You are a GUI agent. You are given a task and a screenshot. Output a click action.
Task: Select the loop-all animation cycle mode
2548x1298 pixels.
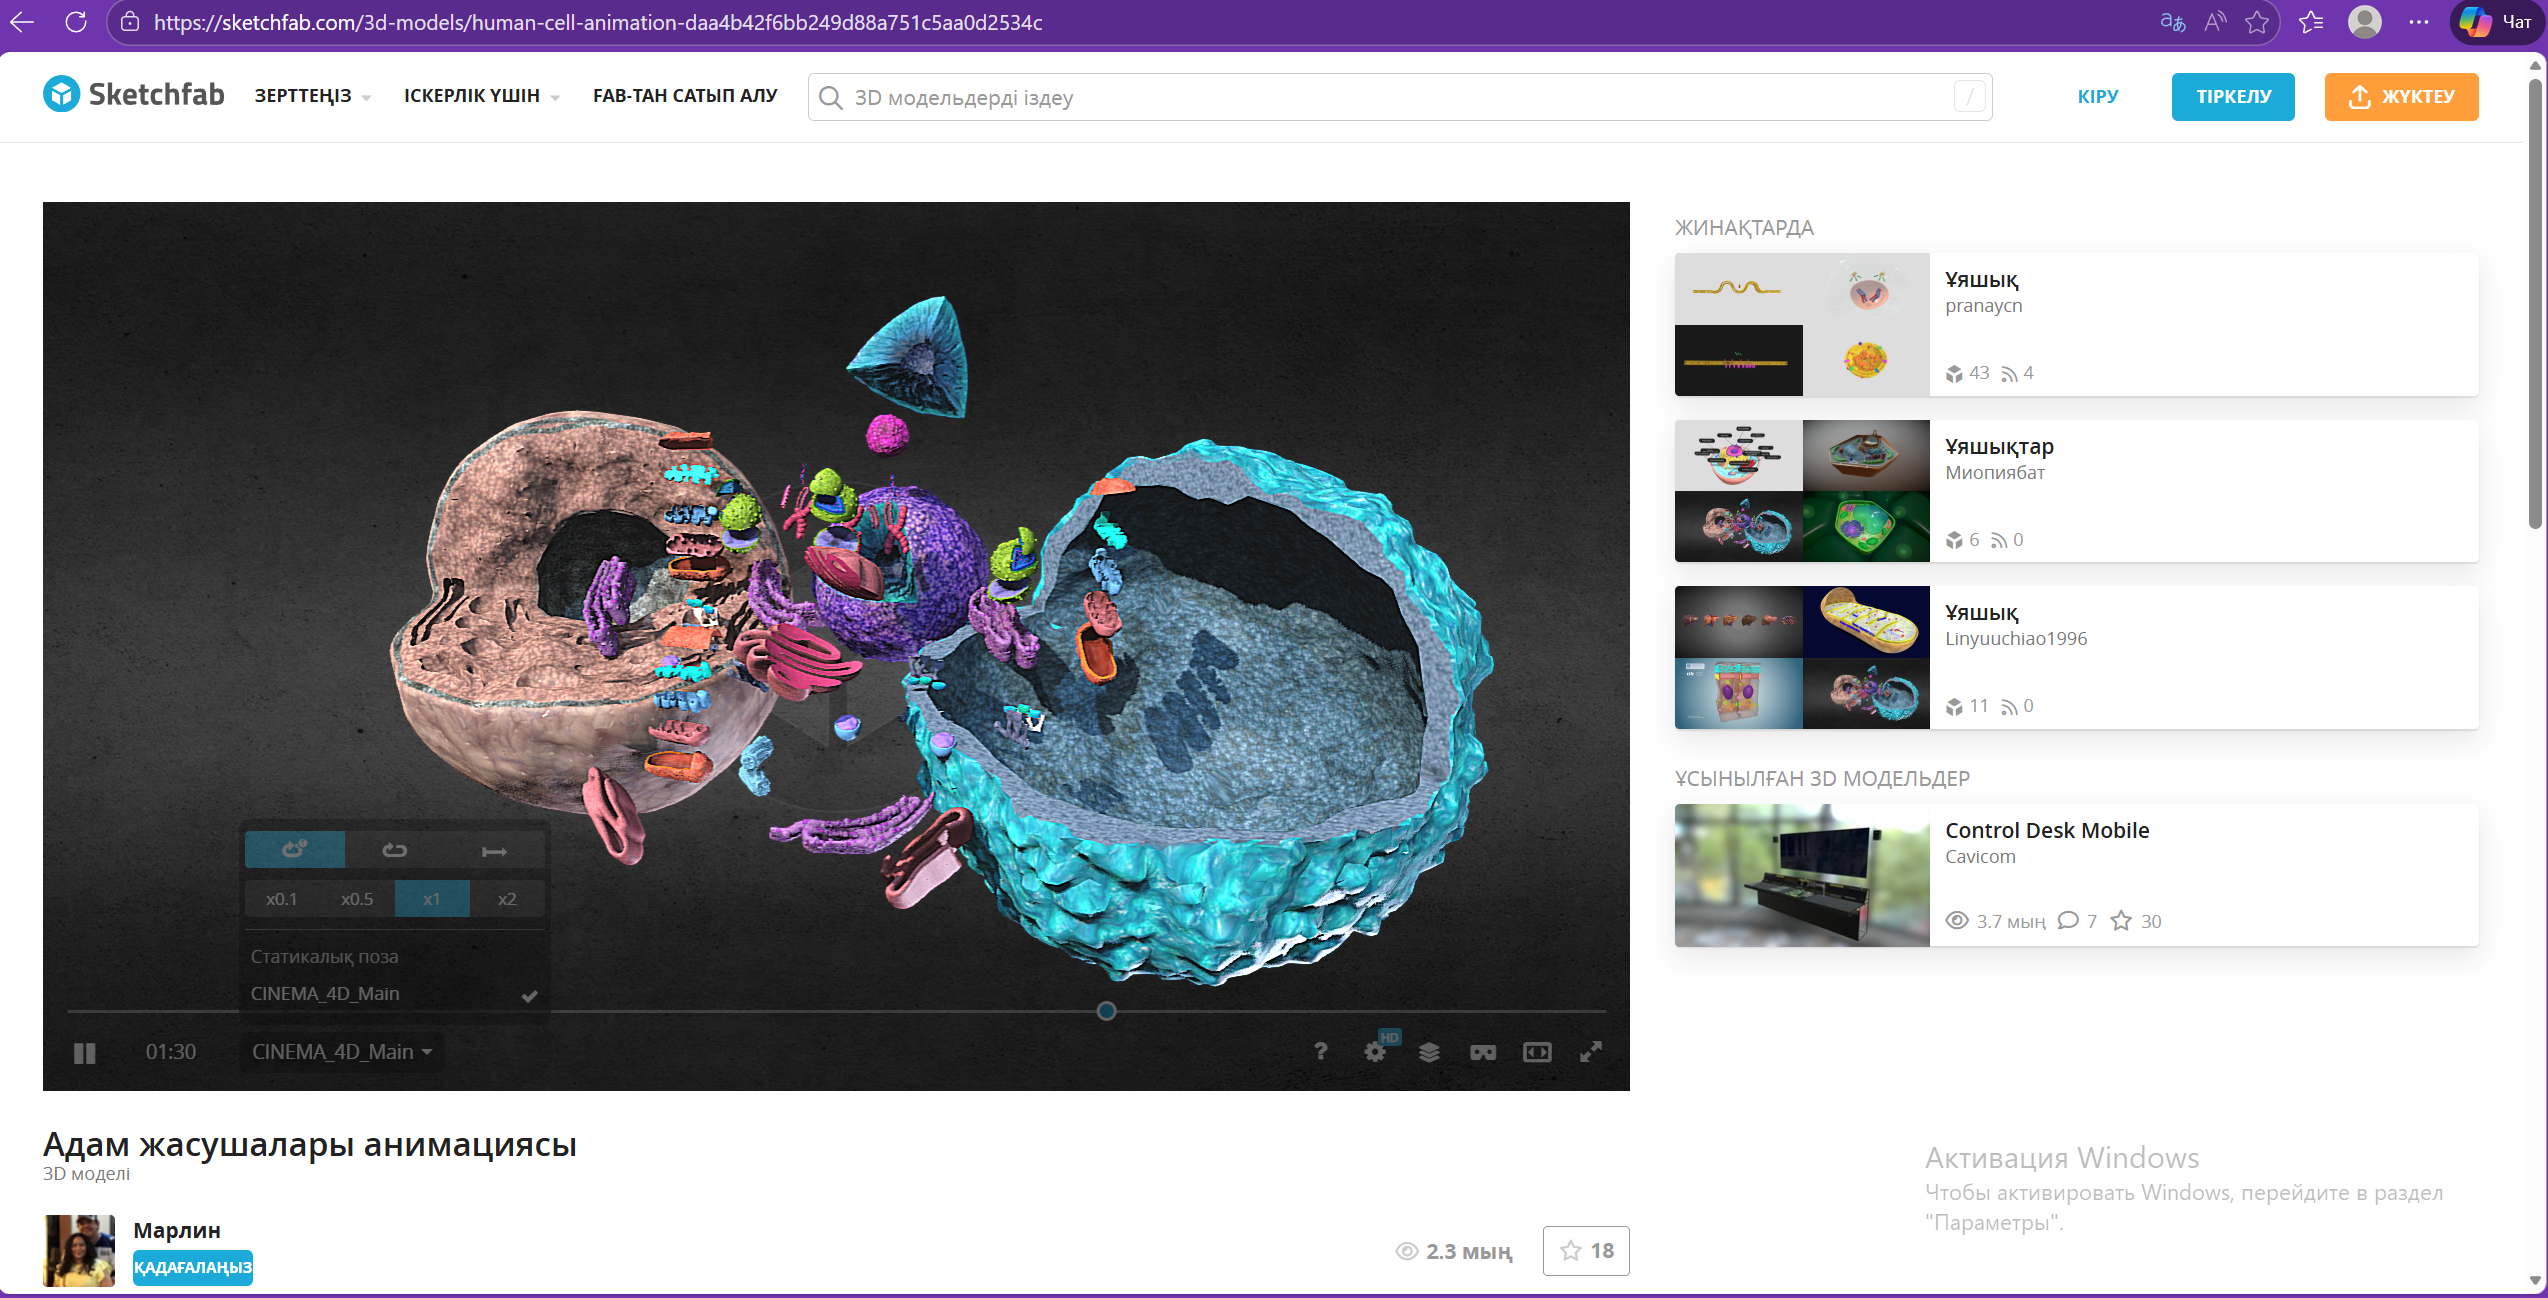click(394, 850)
